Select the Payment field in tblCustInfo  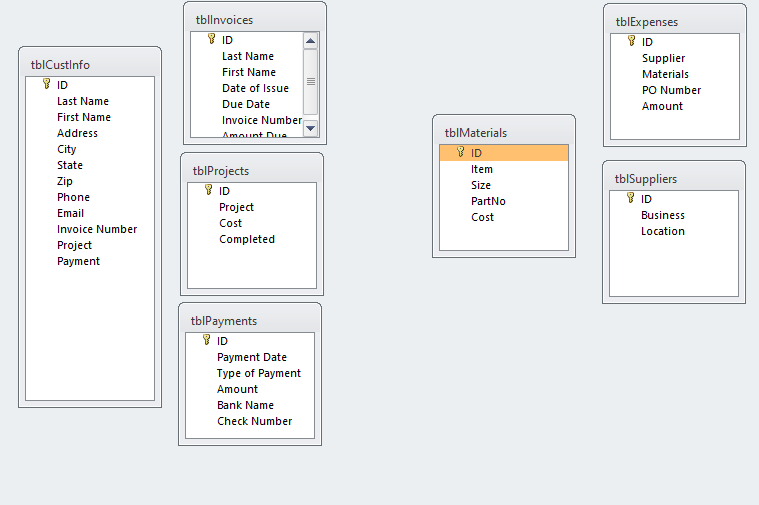(x=90, y=261)
